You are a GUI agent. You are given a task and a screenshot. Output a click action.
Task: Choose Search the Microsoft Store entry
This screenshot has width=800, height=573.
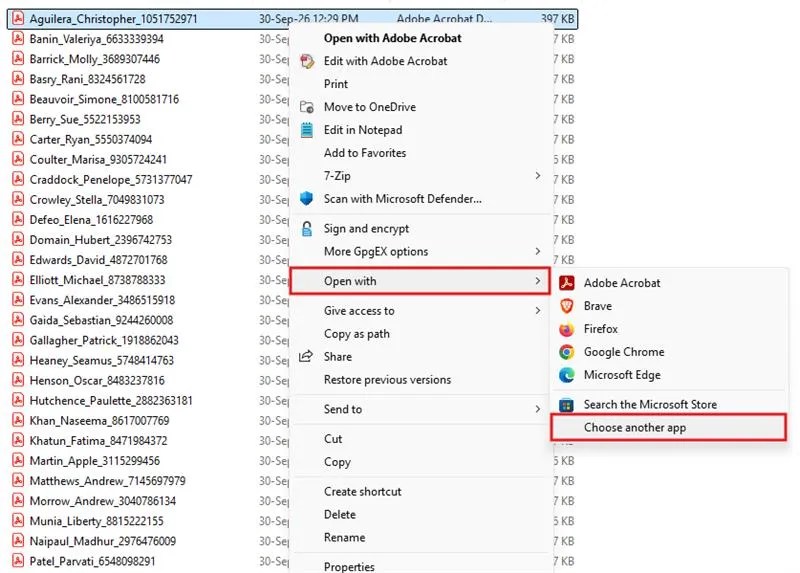[650, 405]
